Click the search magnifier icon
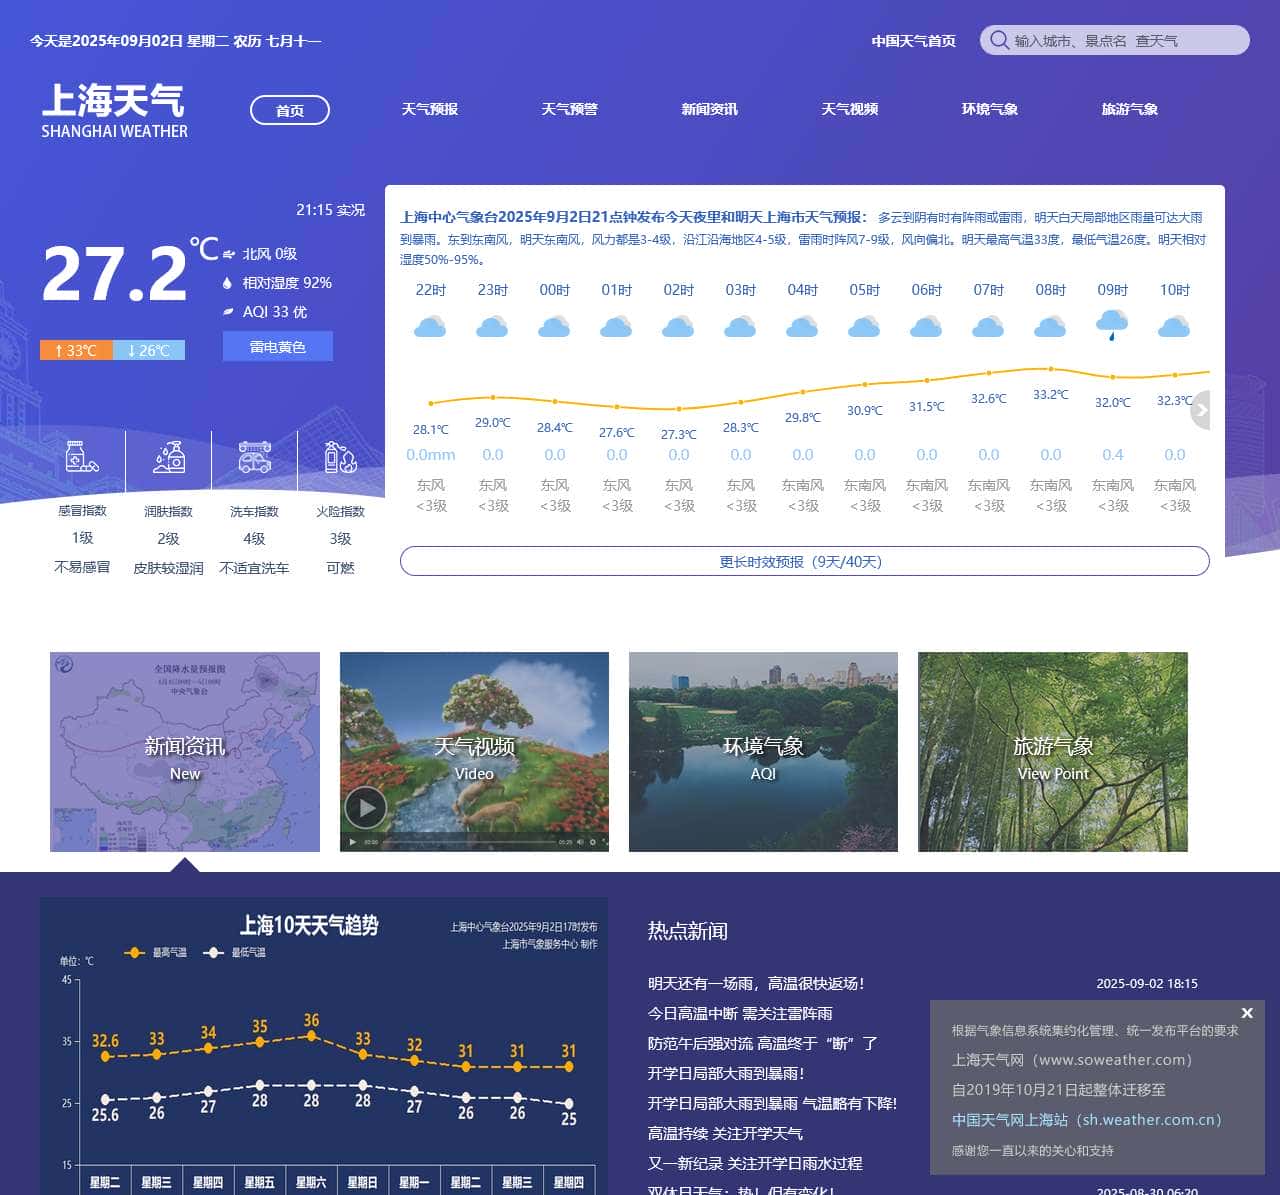Screen dimensions: 1280x1195 click(999, 40)
